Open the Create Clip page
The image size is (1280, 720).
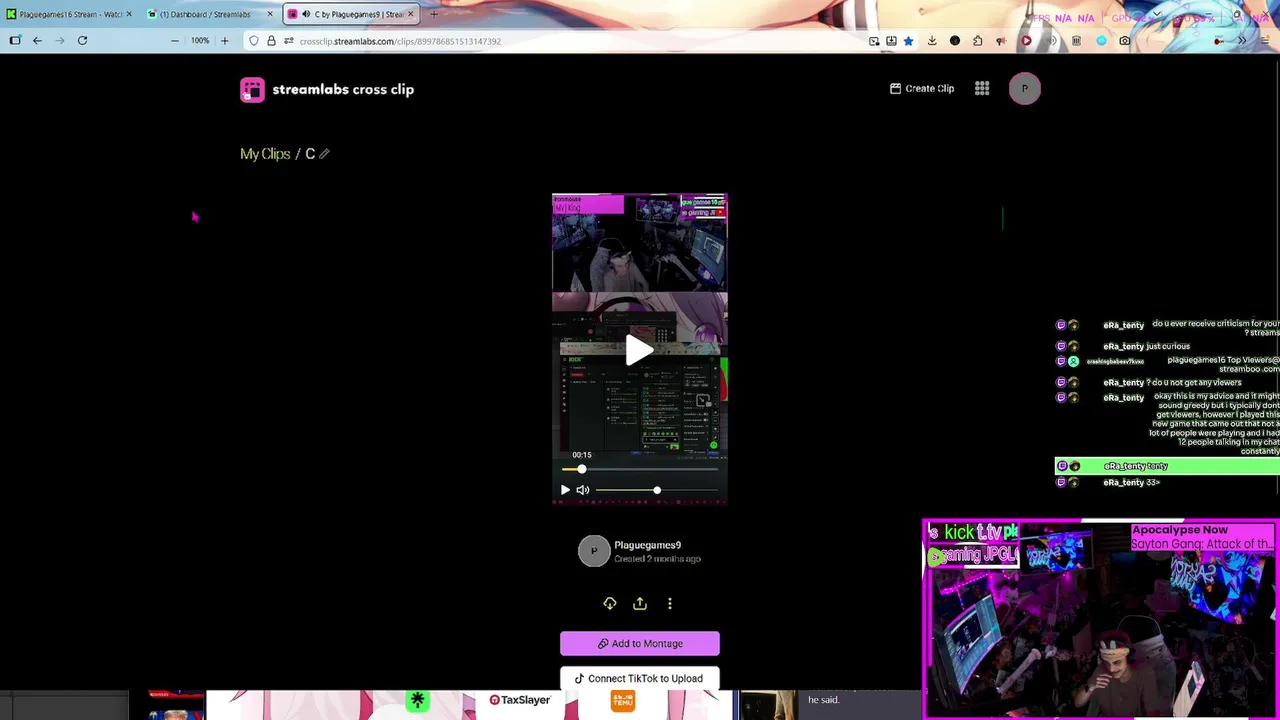pyautogui.click(x=922, y=88)
